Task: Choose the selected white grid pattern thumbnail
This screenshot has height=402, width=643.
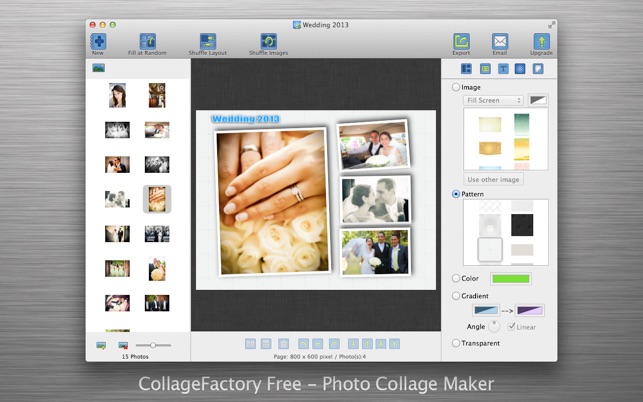Action: click(x=490, y=249)
